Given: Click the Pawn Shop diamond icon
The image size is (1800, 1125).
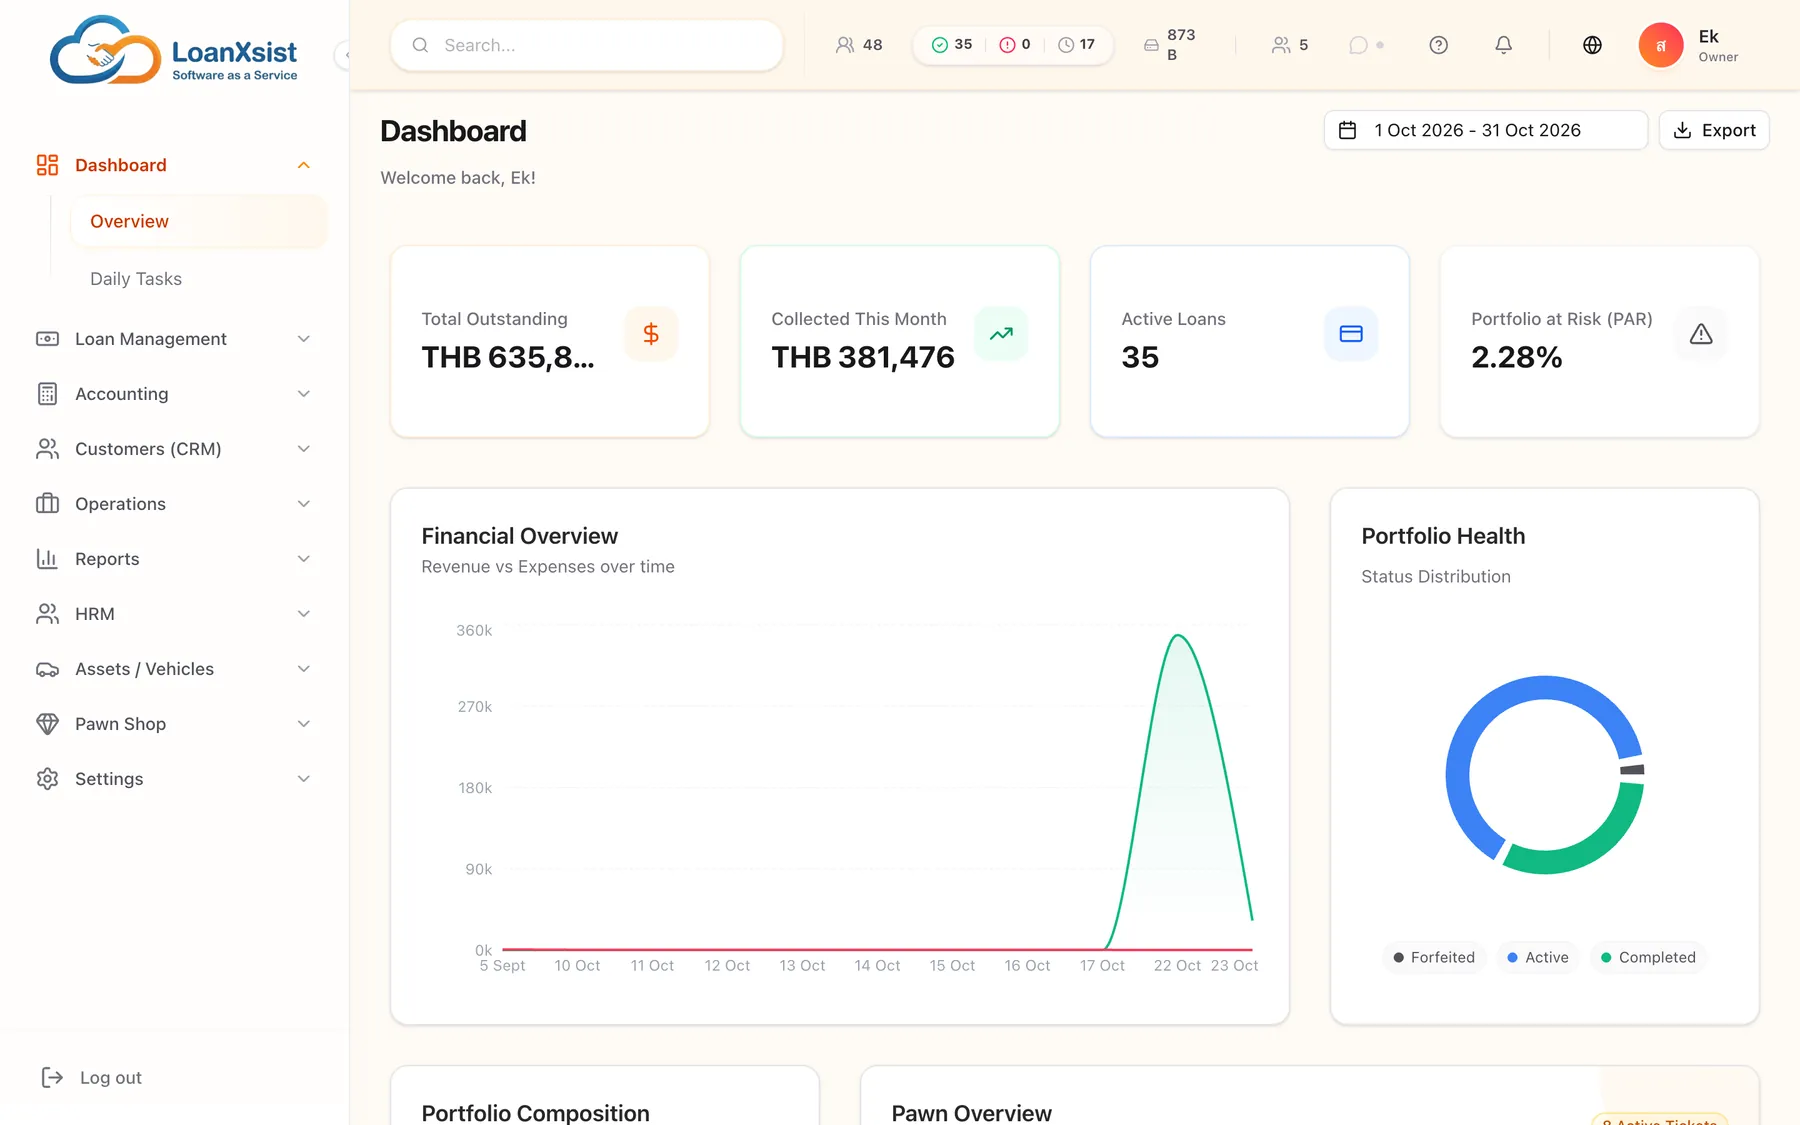Looking at the screenshot, I should pos(47,724).
